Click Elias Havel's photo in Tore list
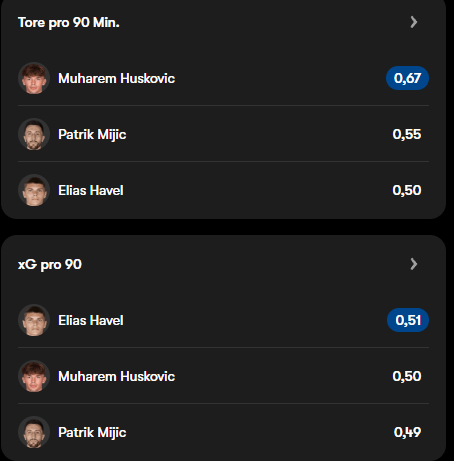Image resolution: width=454 pixels, height=461 pixels. pos(34,190)
